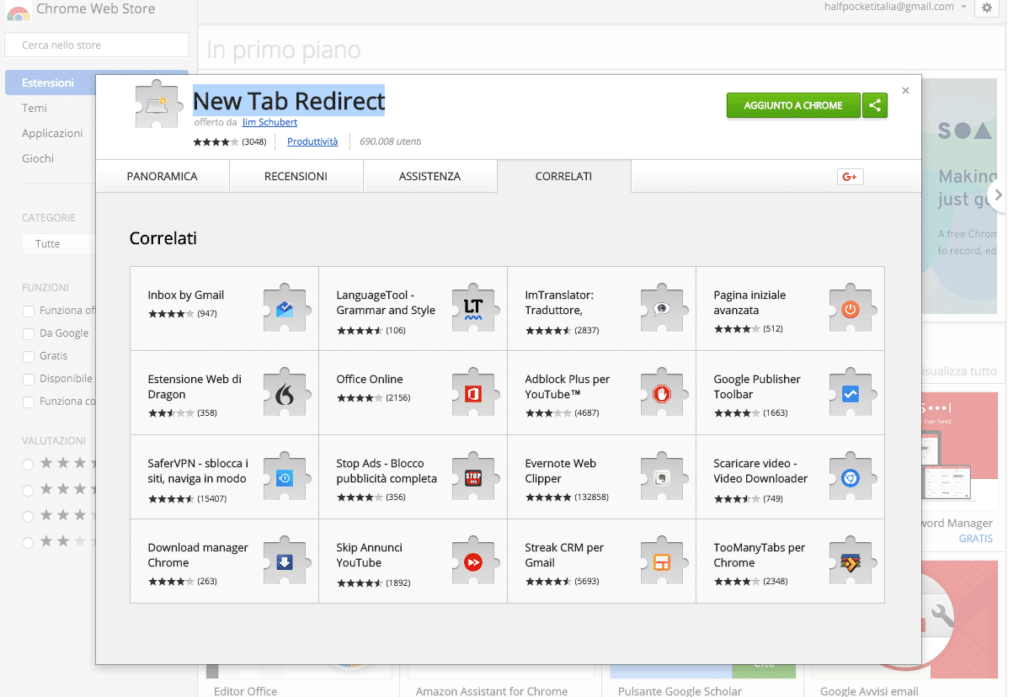Image resolution: width=1024 pixels, height=697 pixels.
Task: Enable the Da Google checkbox
Action: click(28, 334)
